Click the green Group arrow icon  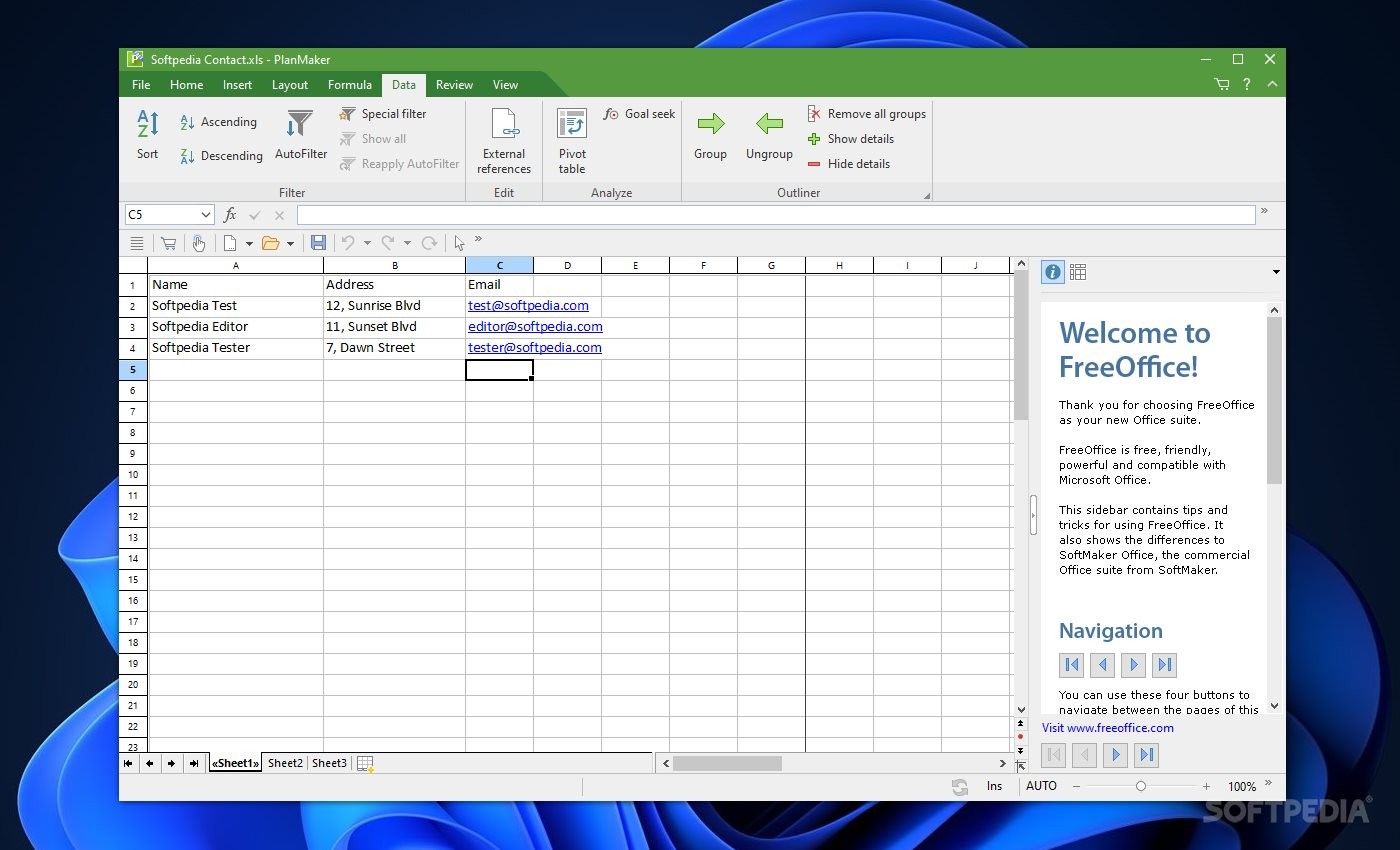tap(711, 124)
